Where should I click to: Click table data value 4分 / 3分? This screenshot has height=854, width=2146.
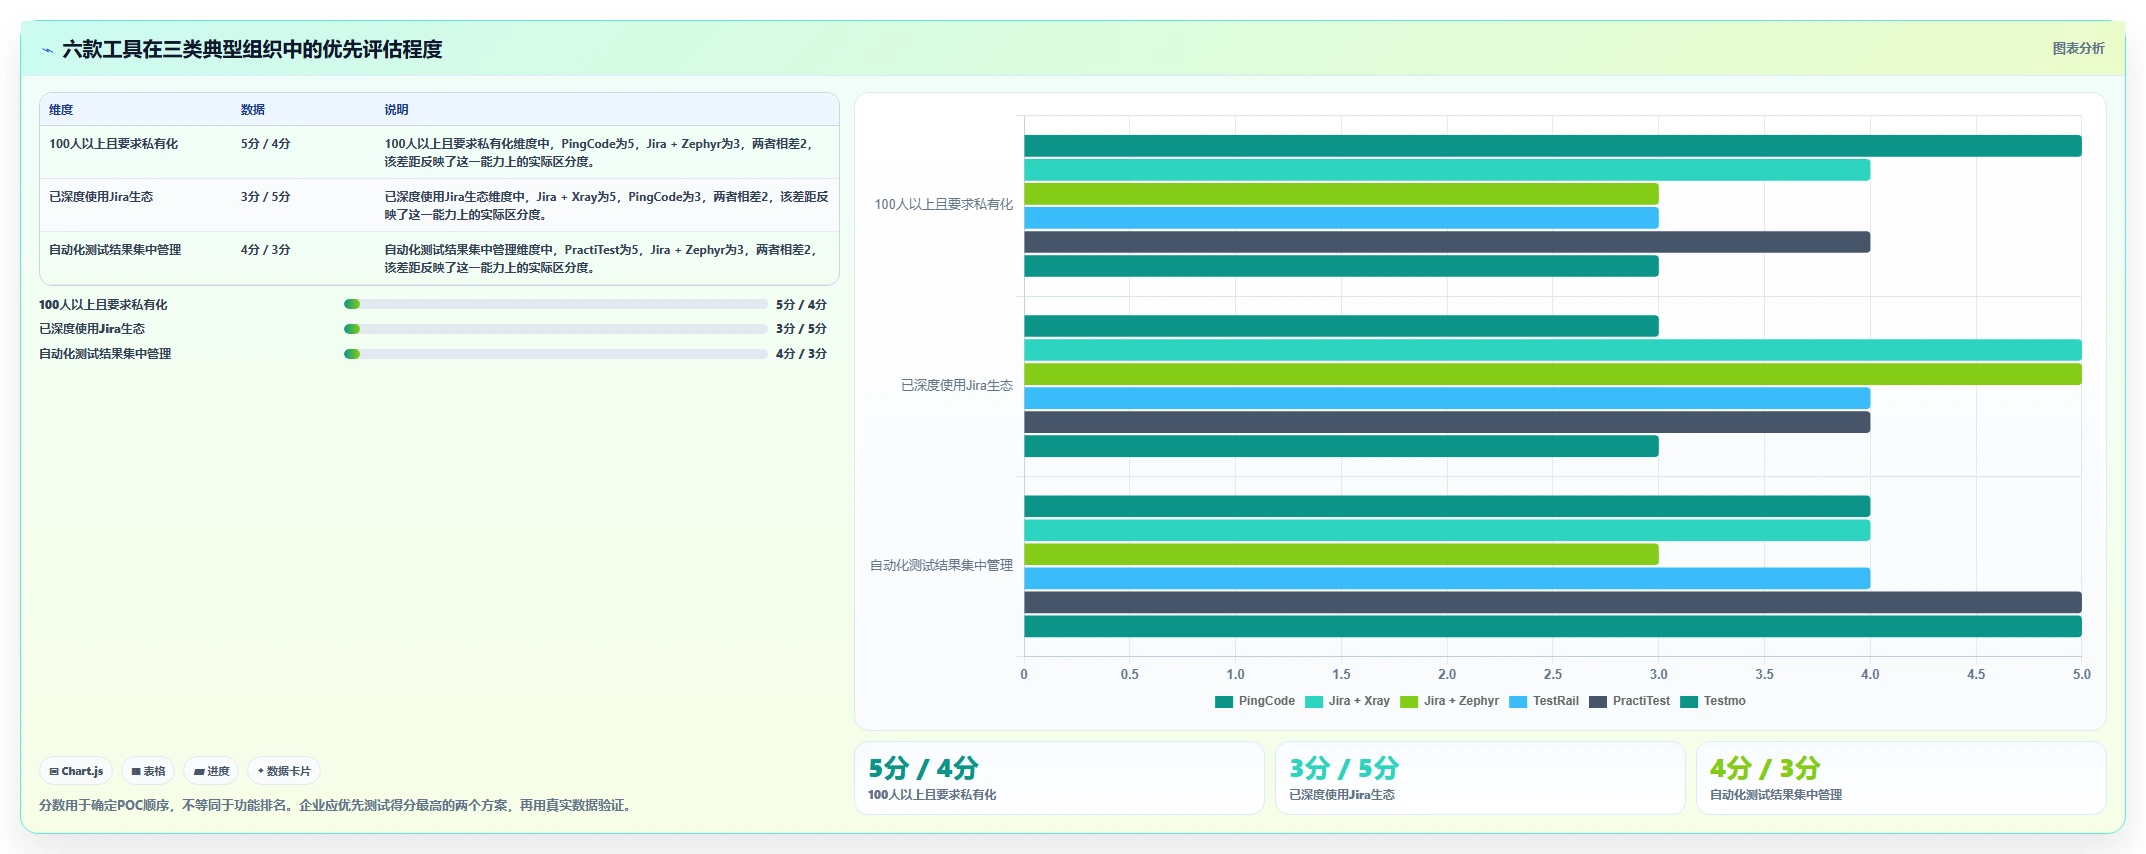pos(265,250)
